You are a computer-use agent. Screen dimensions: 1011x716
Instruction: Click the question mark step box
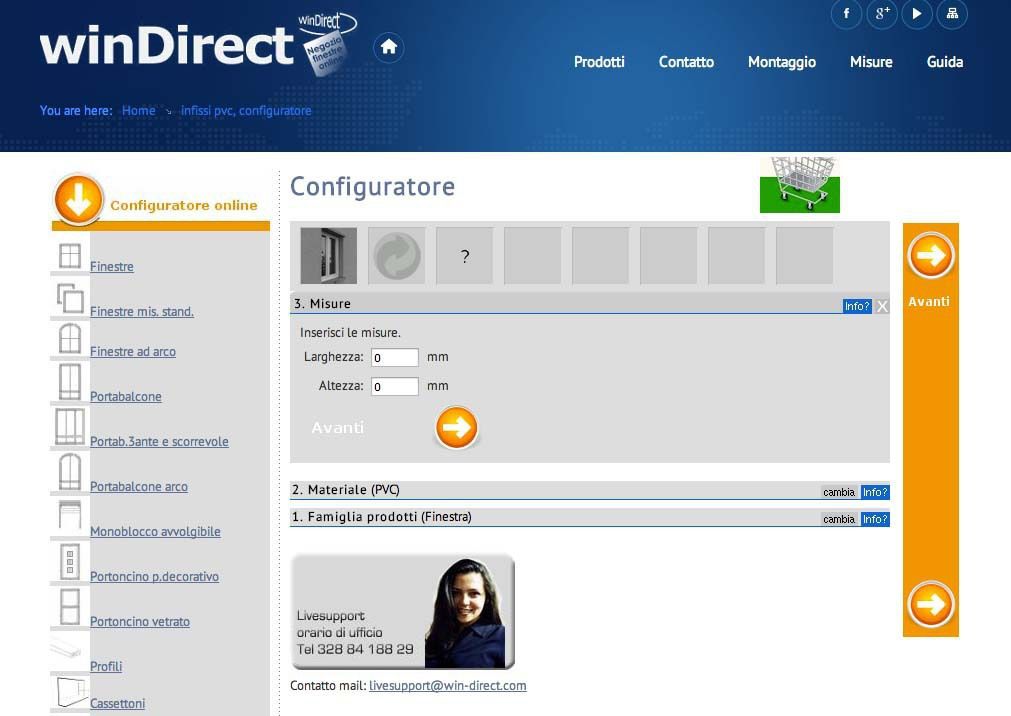465,256
